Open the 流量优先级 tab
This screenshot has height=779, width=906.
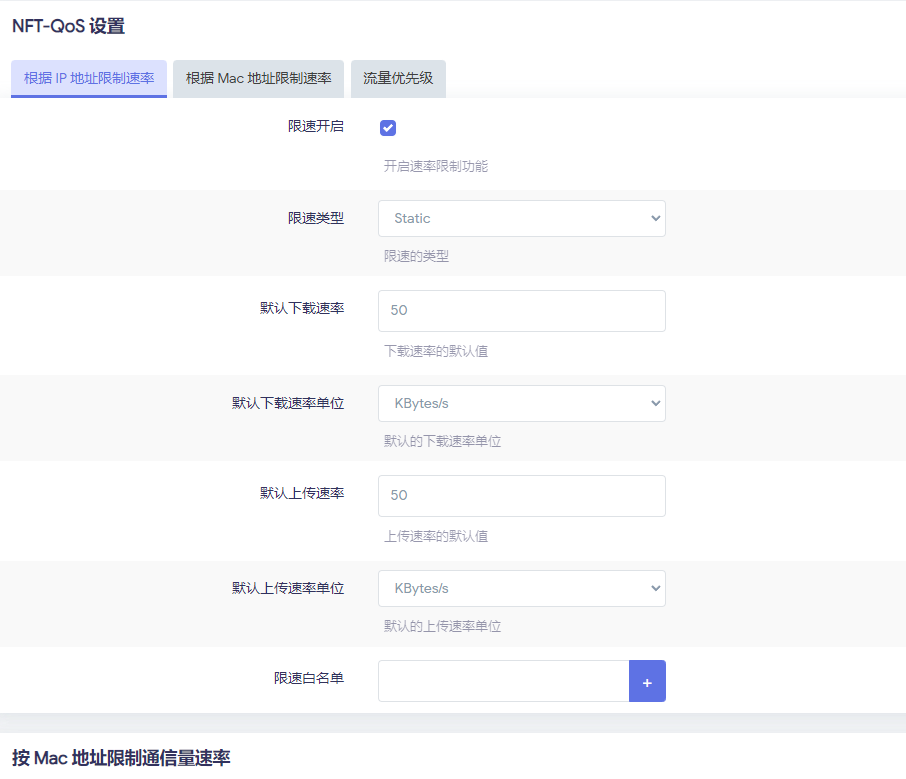tap(397, 78)
